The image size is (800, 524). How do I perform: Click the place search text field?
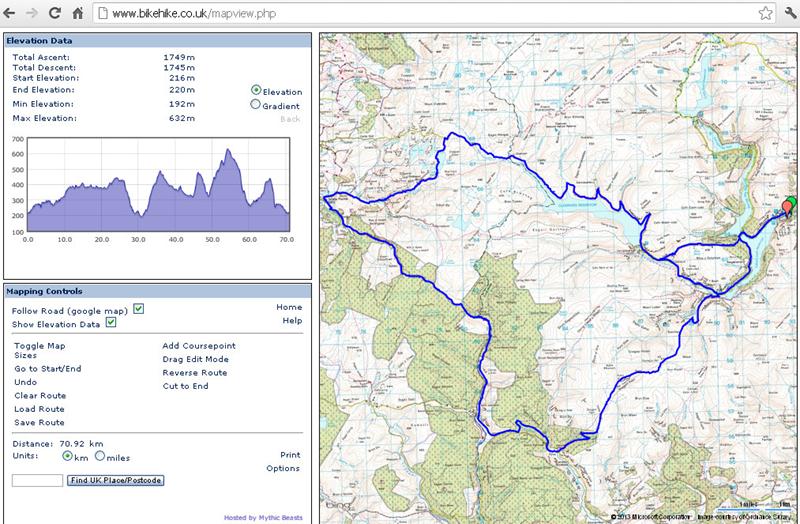[x=38, y=481]
